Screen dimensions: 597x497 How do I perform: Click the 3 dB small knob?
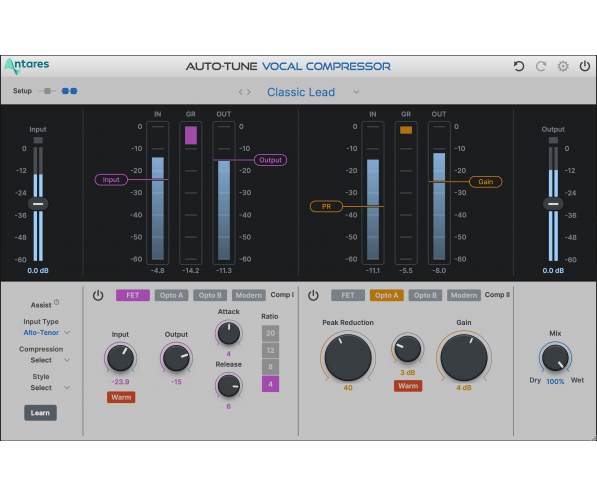[x=408, y=348]
